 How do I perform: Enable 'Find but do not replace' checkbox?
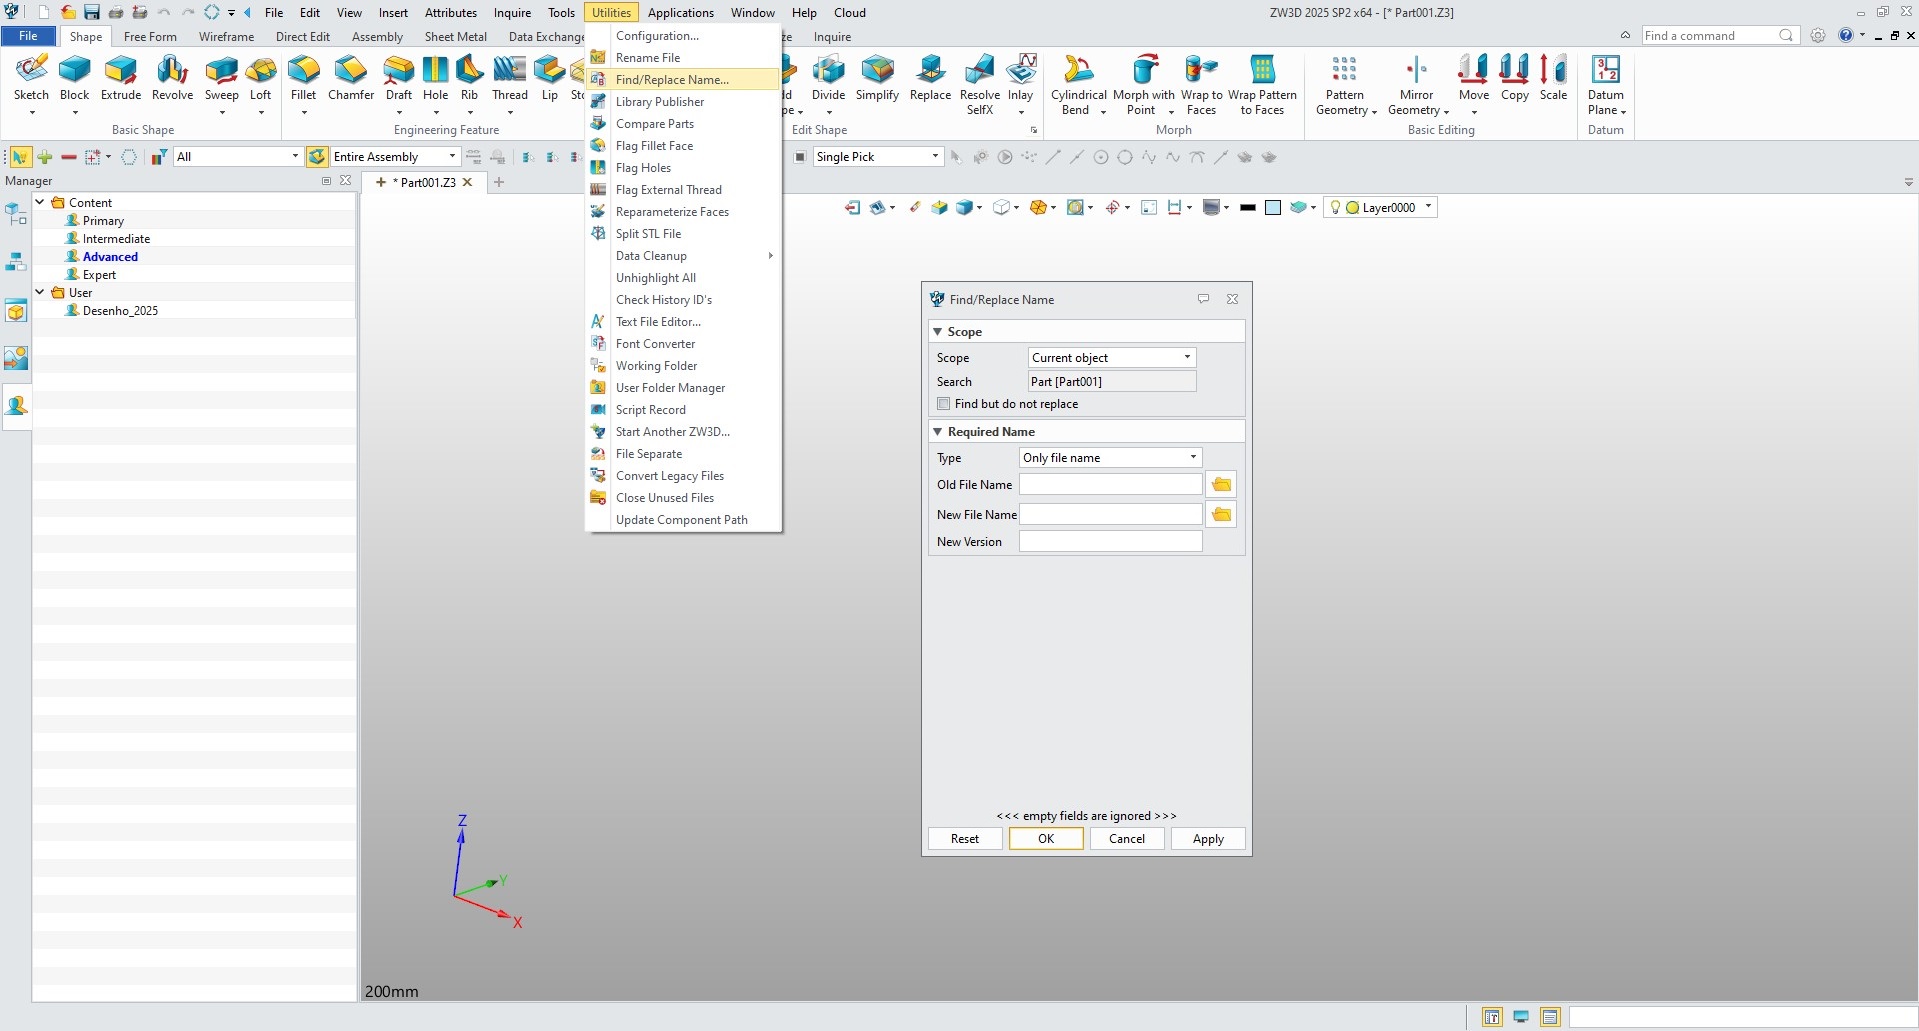tap(943, 404)
